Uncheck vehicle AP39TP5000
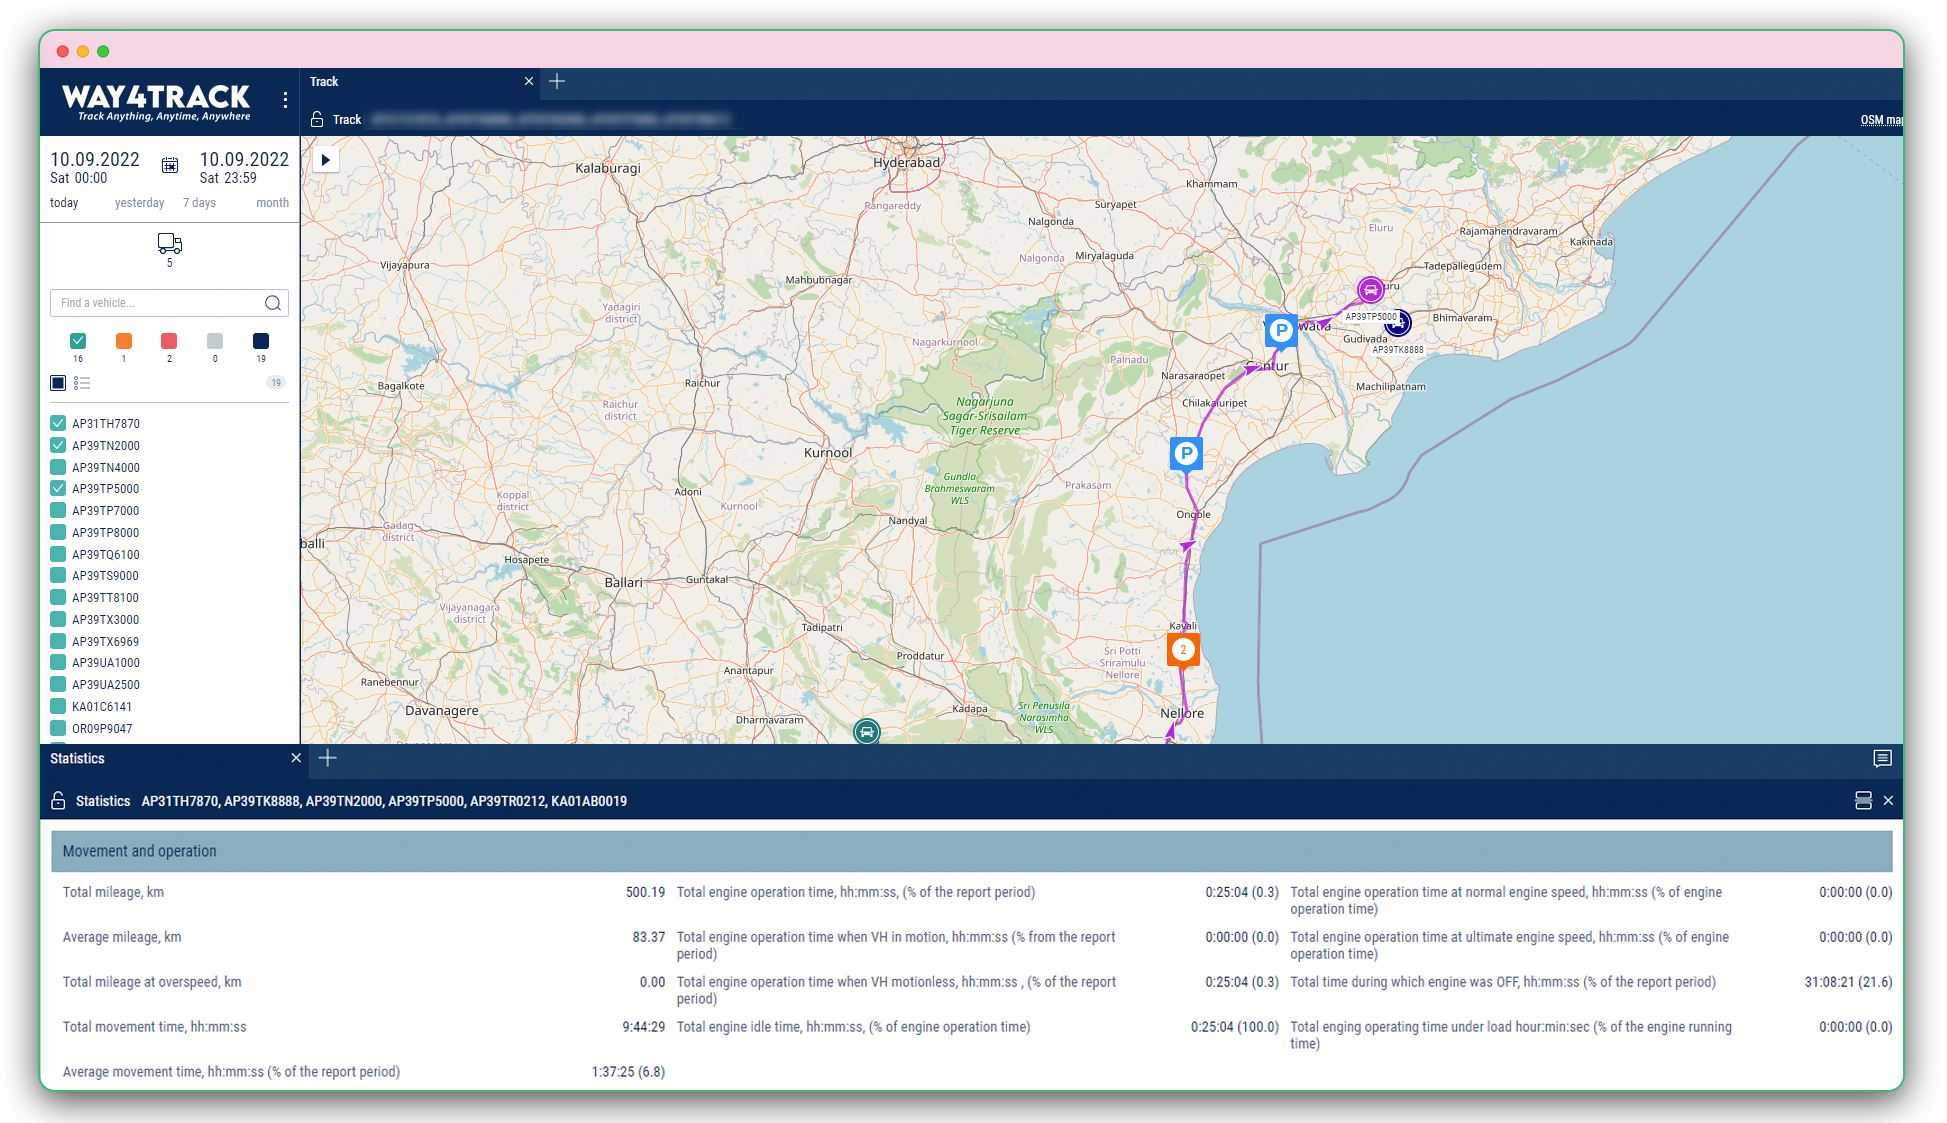Image resolution: width=1947 pixels, height=1123 pixels. coord(58,489)
